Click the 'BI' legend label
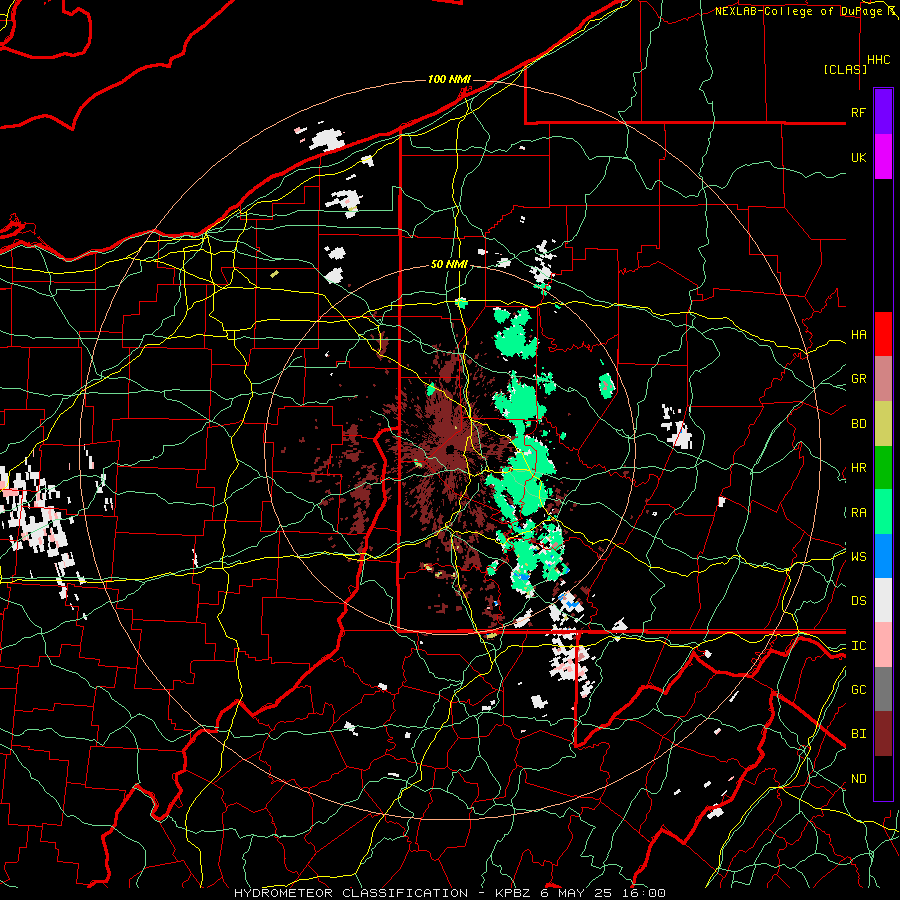The height and width of the screenshot is (900, 900). point(858,734)
